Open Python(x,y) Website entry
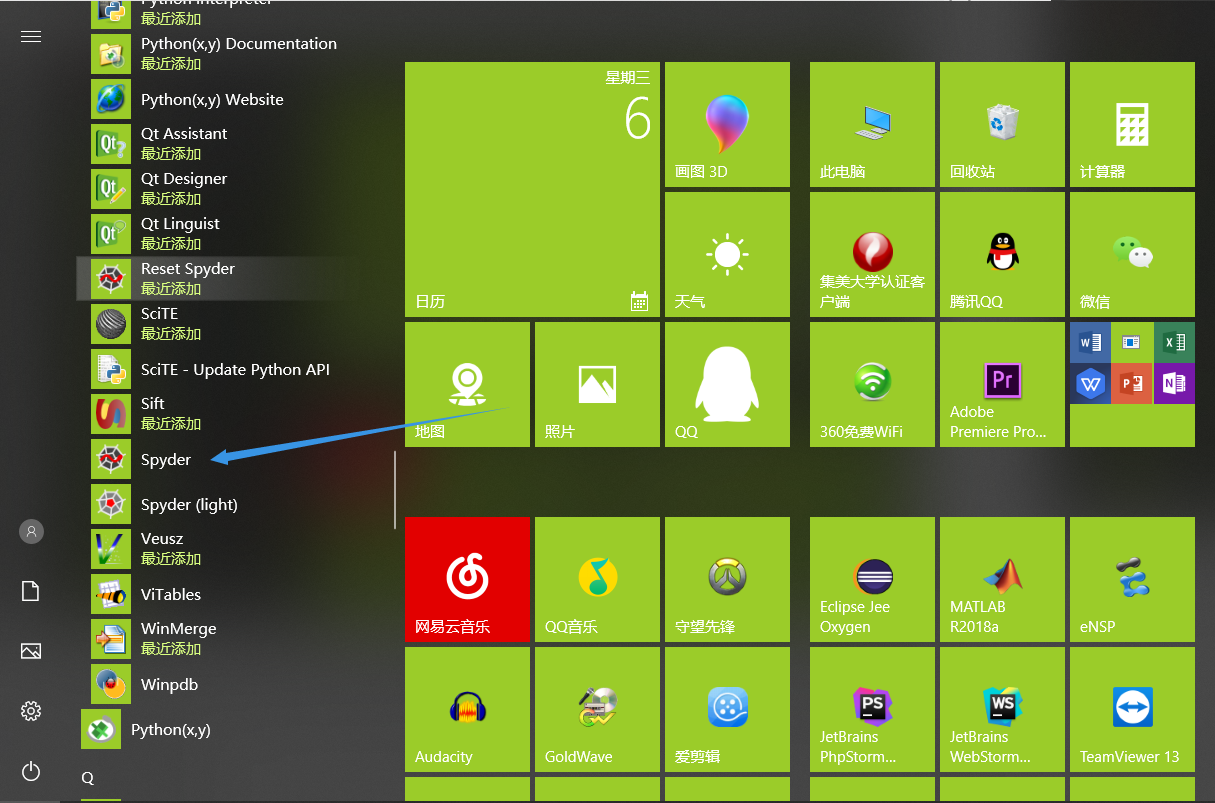The image size is (1215, 803). [x=233, y=99]
